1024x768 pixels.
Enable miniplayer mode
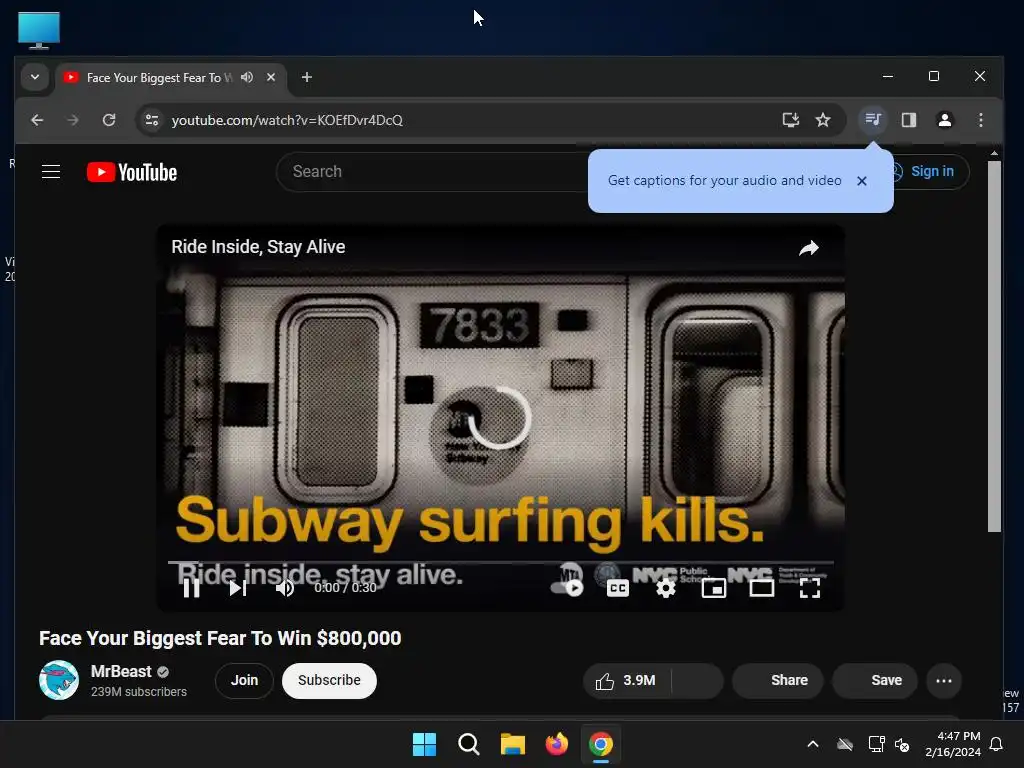point(713,588)
